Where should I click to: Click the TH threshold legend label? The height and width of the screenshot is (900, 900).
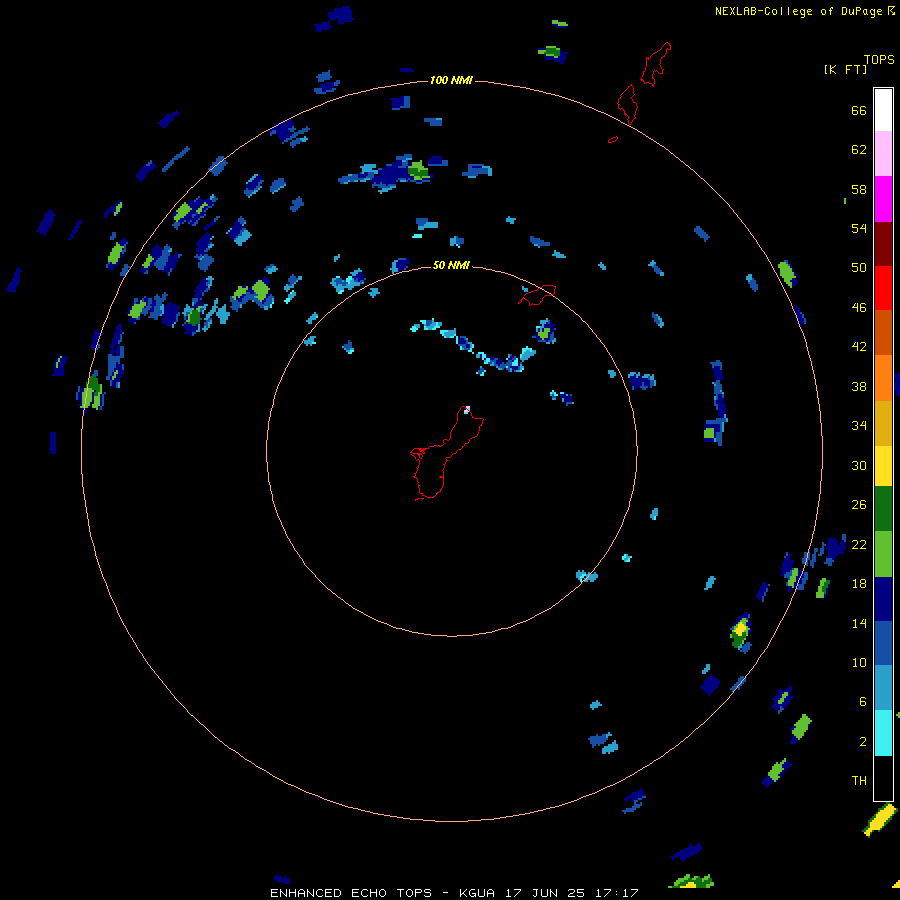tap(859, 781)
